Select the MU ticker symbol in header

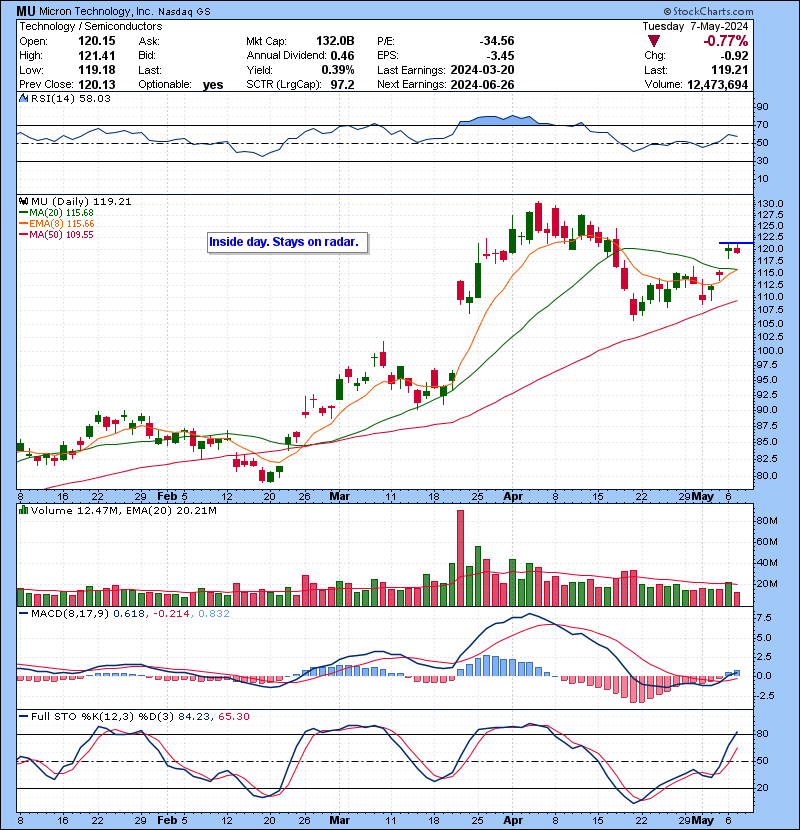[x=26, y=11]
